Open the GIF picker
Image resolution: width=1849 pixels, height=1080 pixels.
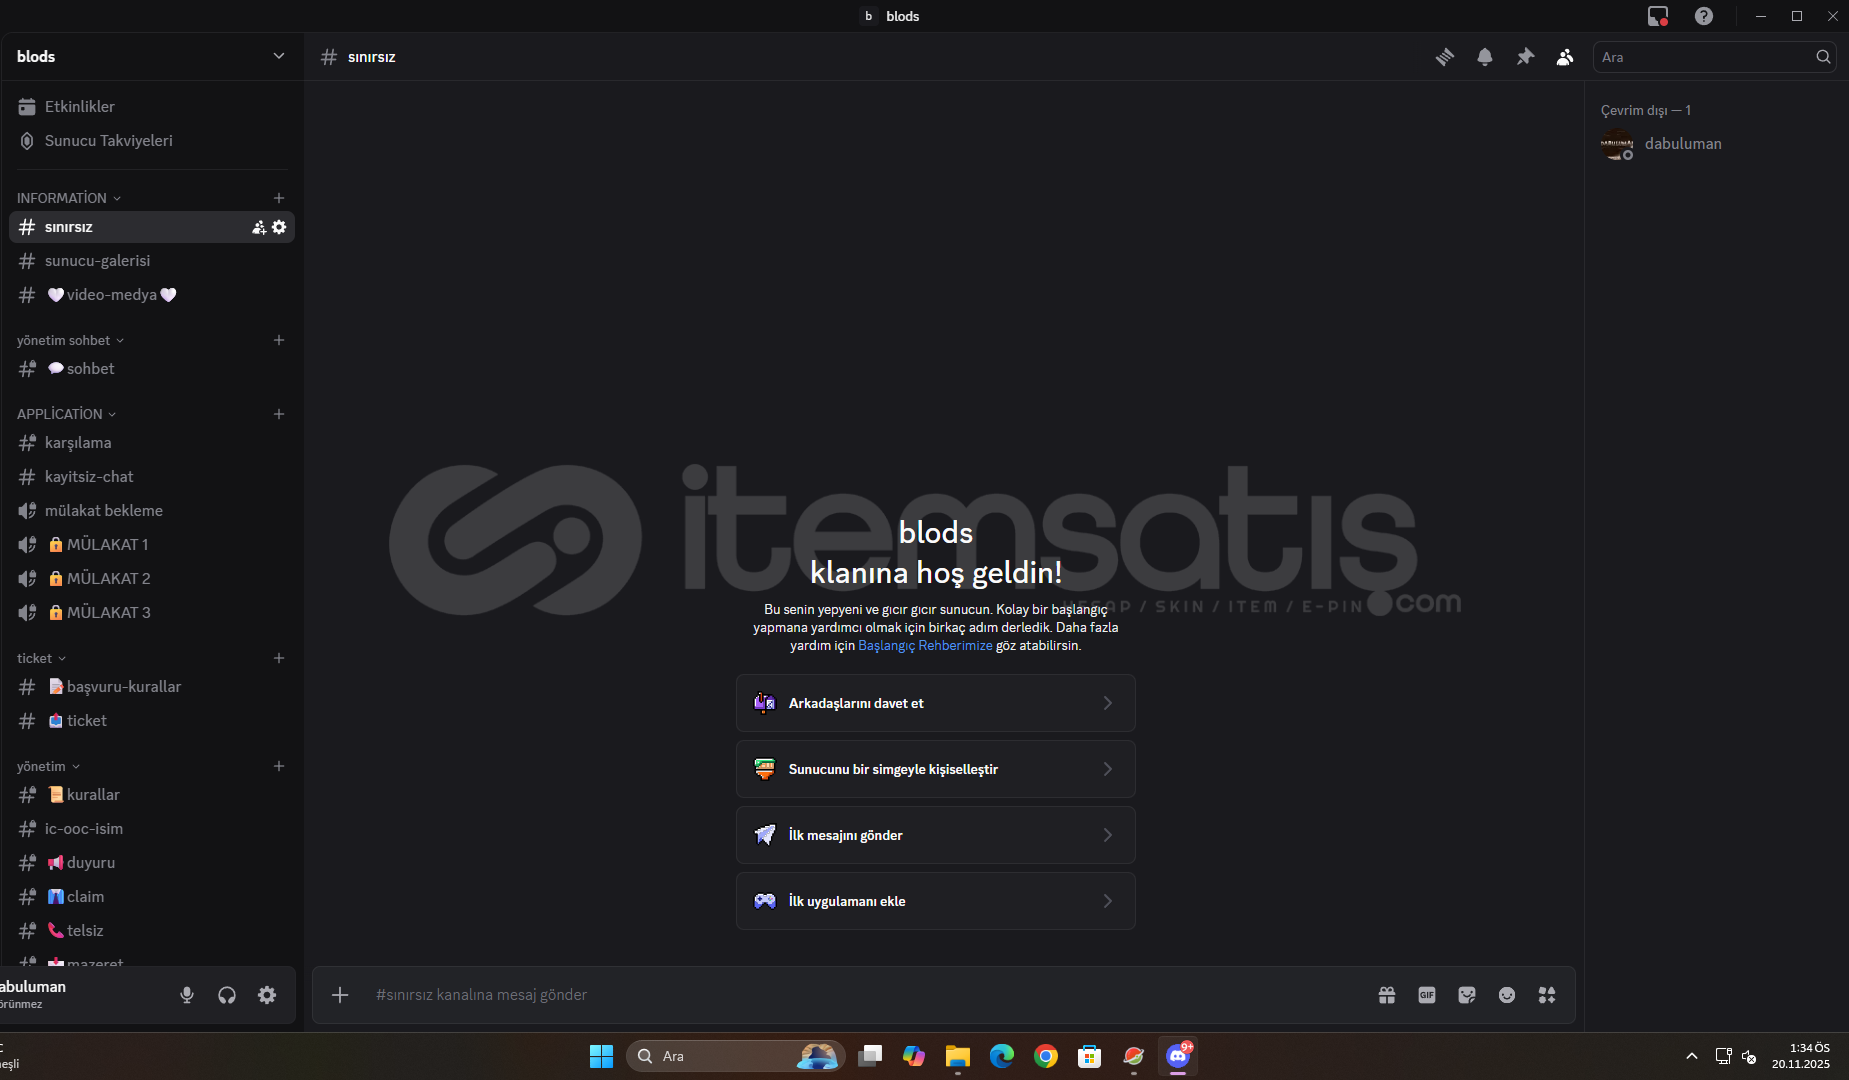pos(1427,995)
